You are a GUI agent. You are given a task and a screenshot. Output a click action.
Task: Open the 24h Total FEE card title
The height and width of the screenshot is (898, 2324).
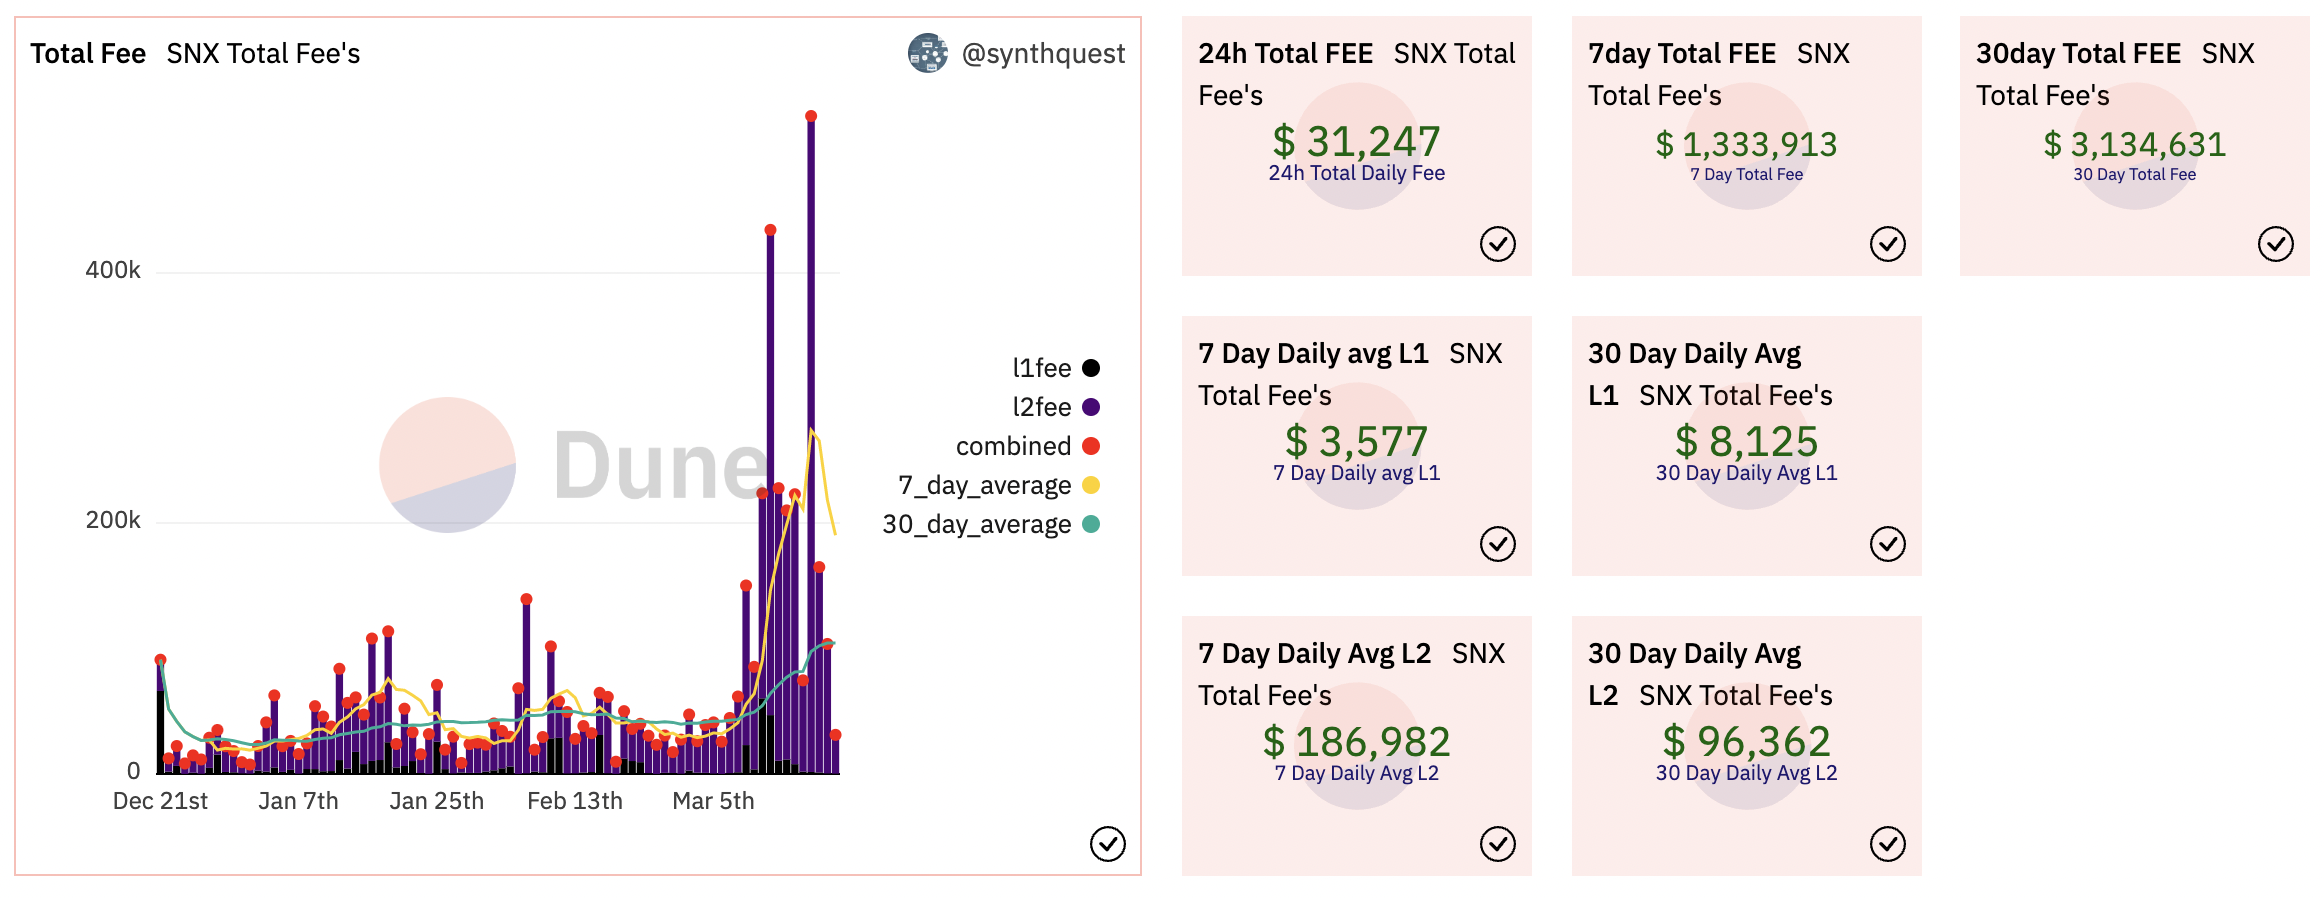tap(1285, 54)
